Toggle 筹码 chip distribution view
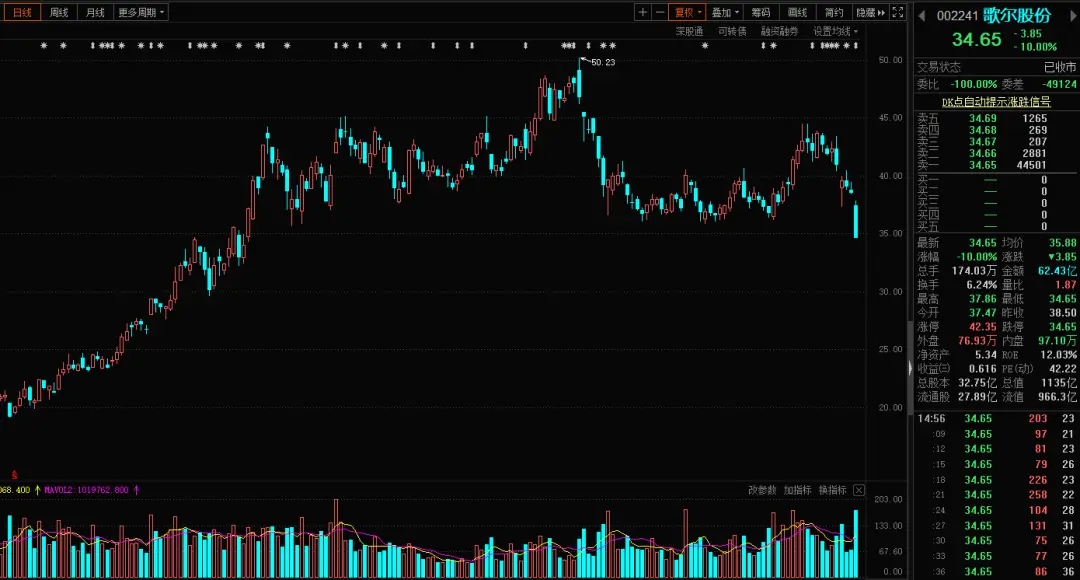 (x=761, y=12)
